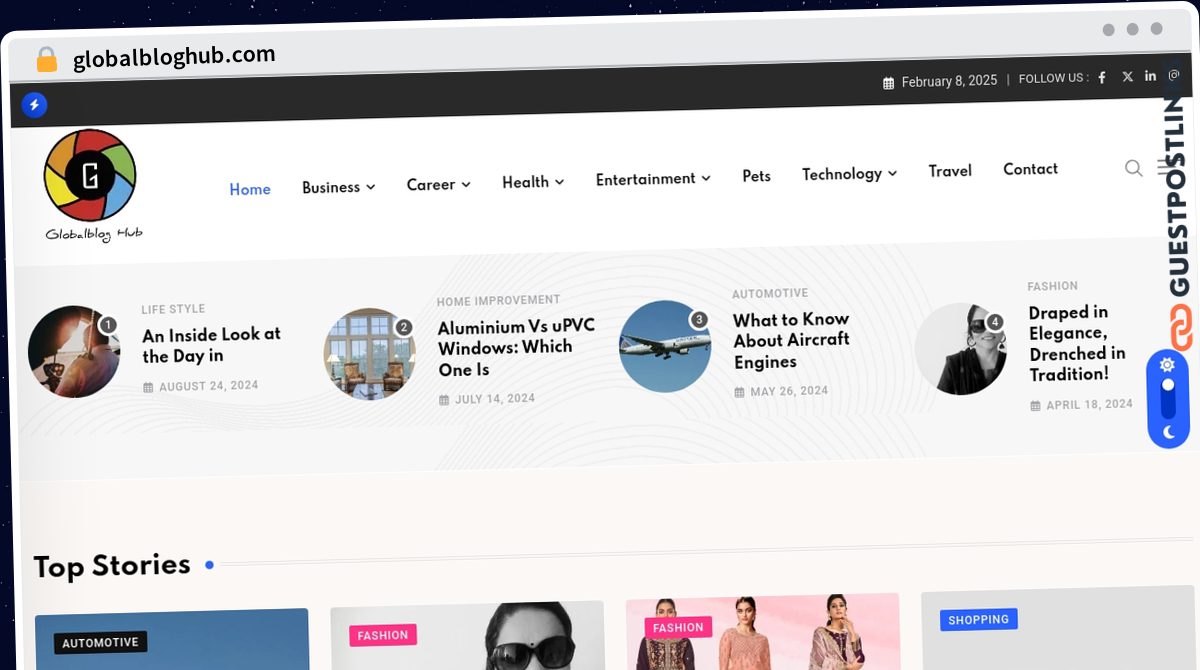Expand the Technology menu chevron
This screenshot has height=670, width=1200.
coord(892,173)
